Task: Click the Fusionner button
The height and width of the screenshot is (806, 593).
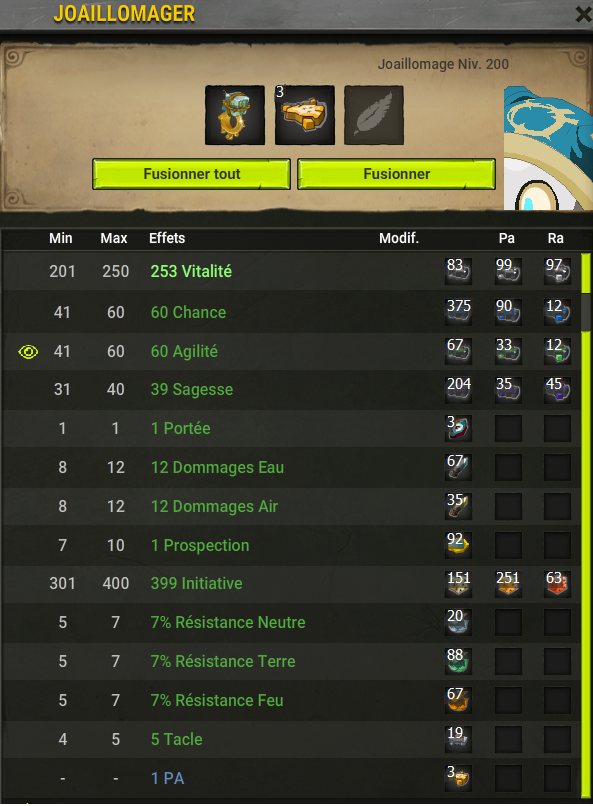Action: pos(396,174)
